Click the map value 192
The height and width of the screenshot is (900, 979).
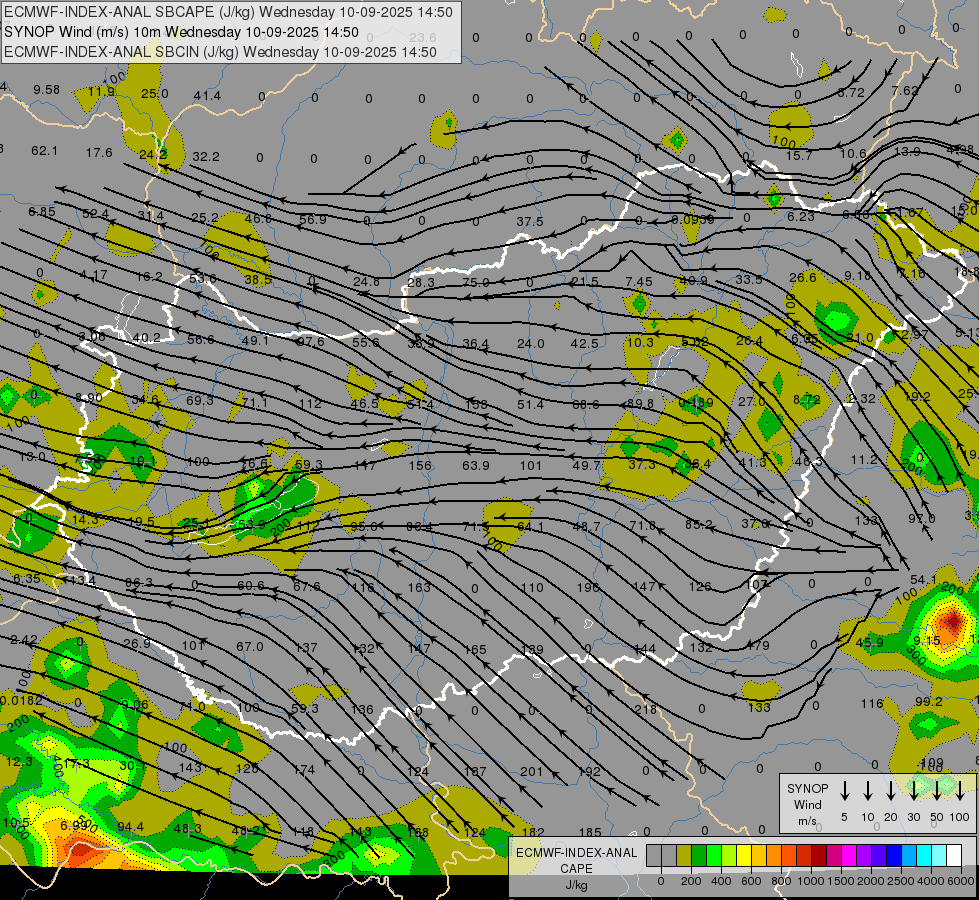[x=589, y=771]
